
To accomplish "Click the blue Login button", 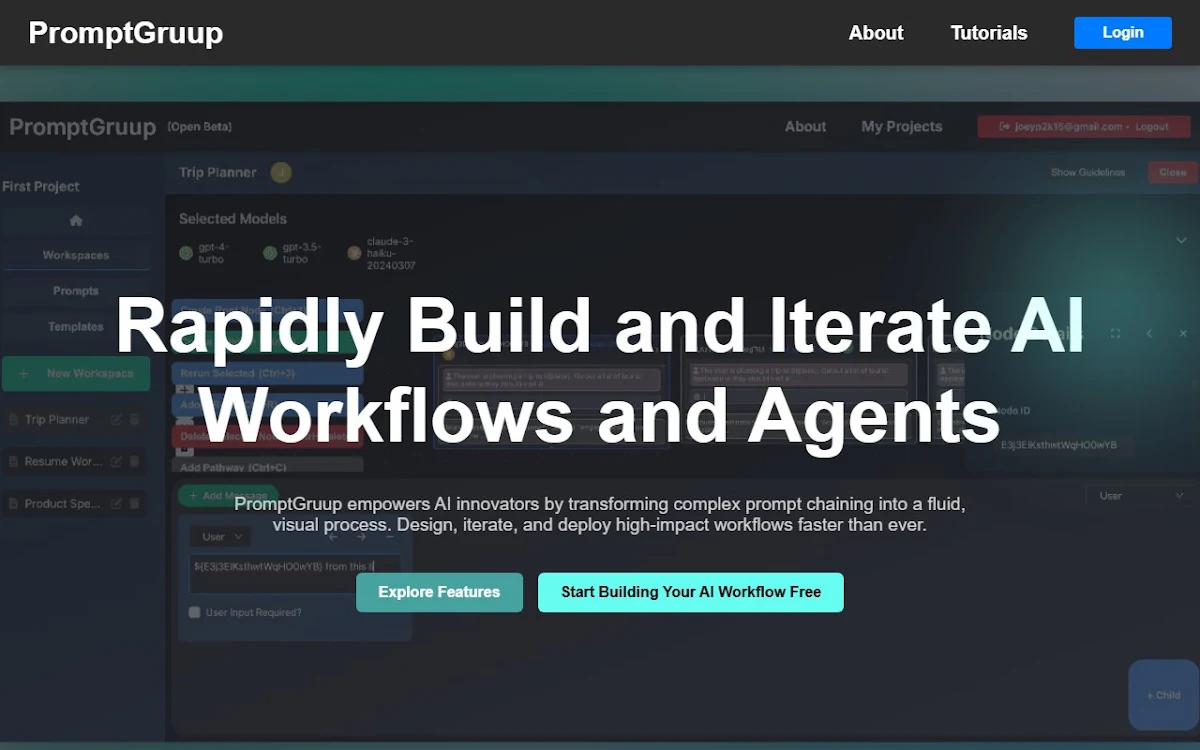I will (x=1123, y=33).
